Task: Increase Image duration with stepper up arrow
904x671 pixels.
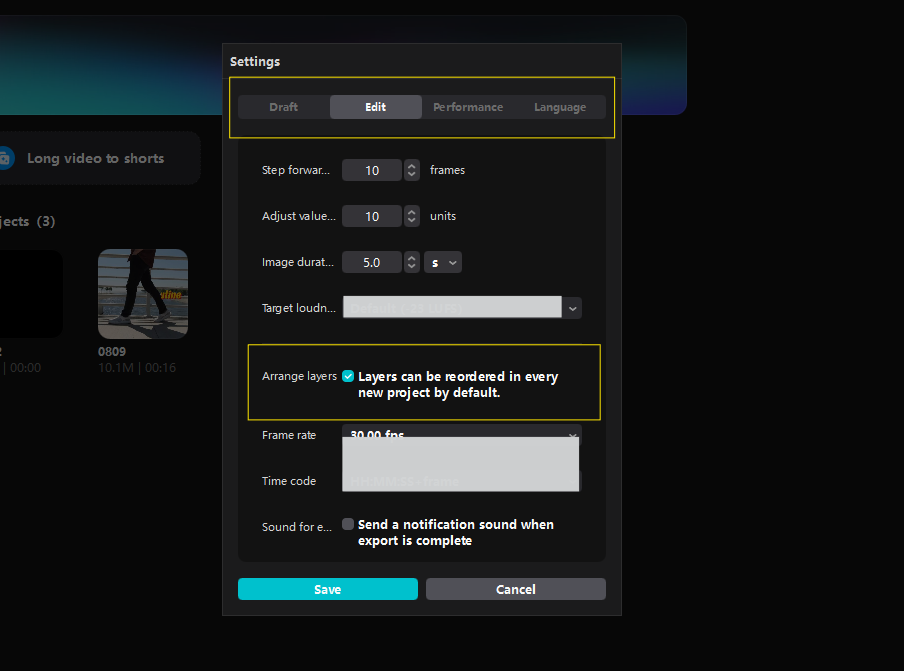Action: tap(411, 258)
